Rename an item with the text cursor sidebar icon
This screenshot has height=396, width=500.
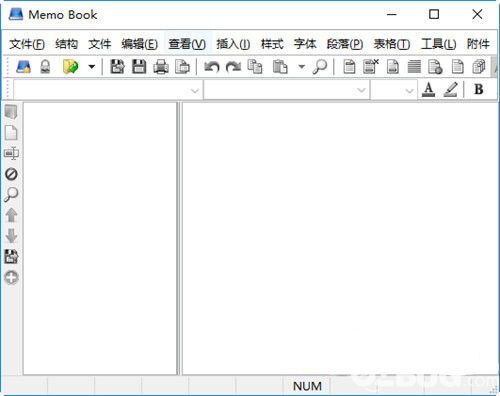[x=11, y=153]
